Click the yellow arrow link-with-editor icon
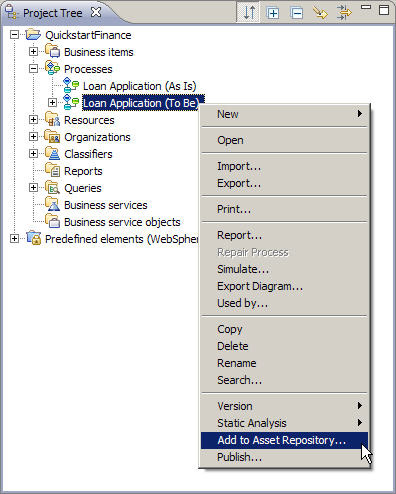Image resolution: width=396 pixels, height=494 pixels. point(320,13)
